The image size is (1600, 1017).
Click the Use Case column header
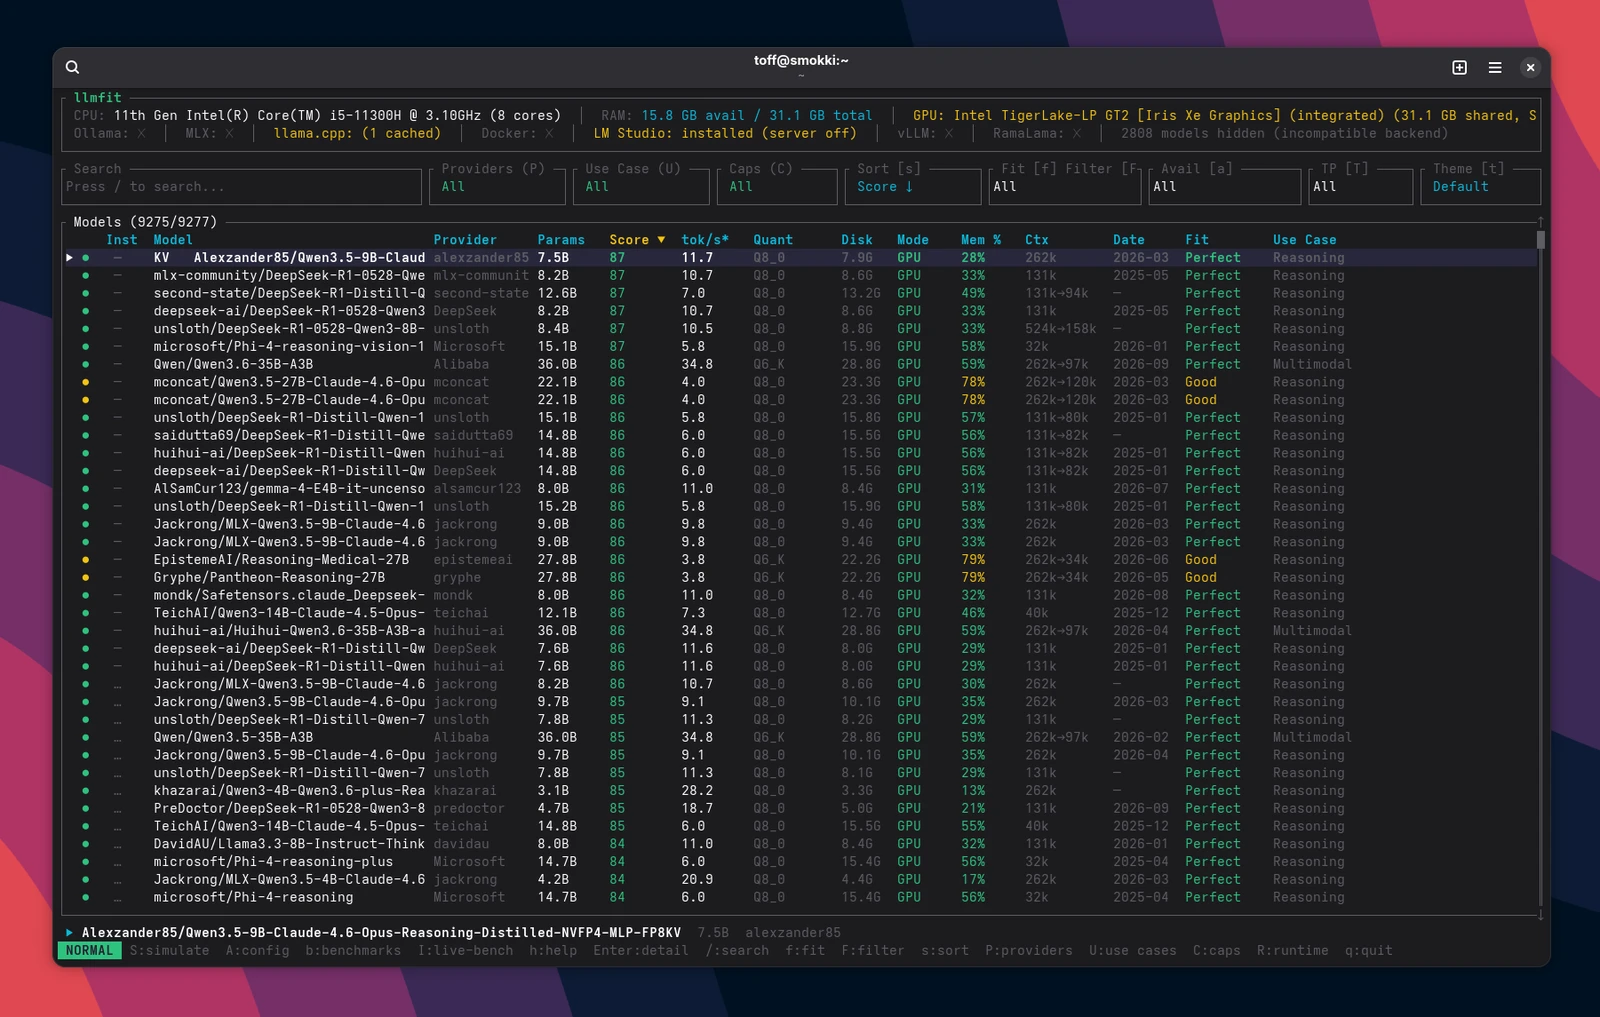[x=1305, y=240]
